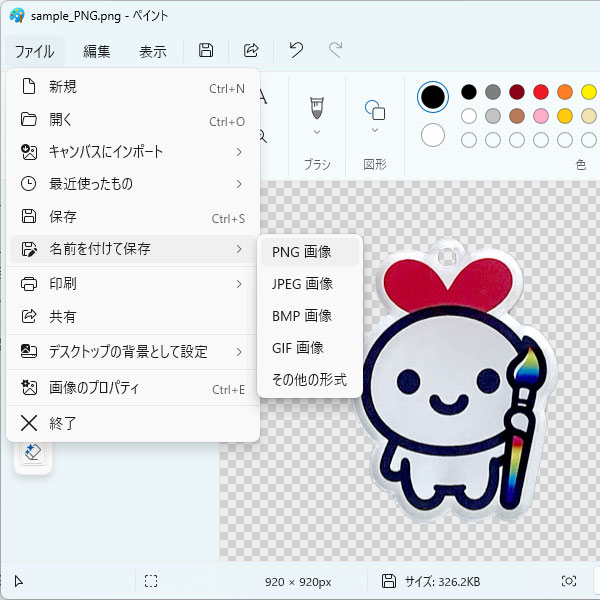Open the 編集 (Edit) menu
The width and height of the screenshot is (600, 600).
pyautogui.click(x=97, y=51)
